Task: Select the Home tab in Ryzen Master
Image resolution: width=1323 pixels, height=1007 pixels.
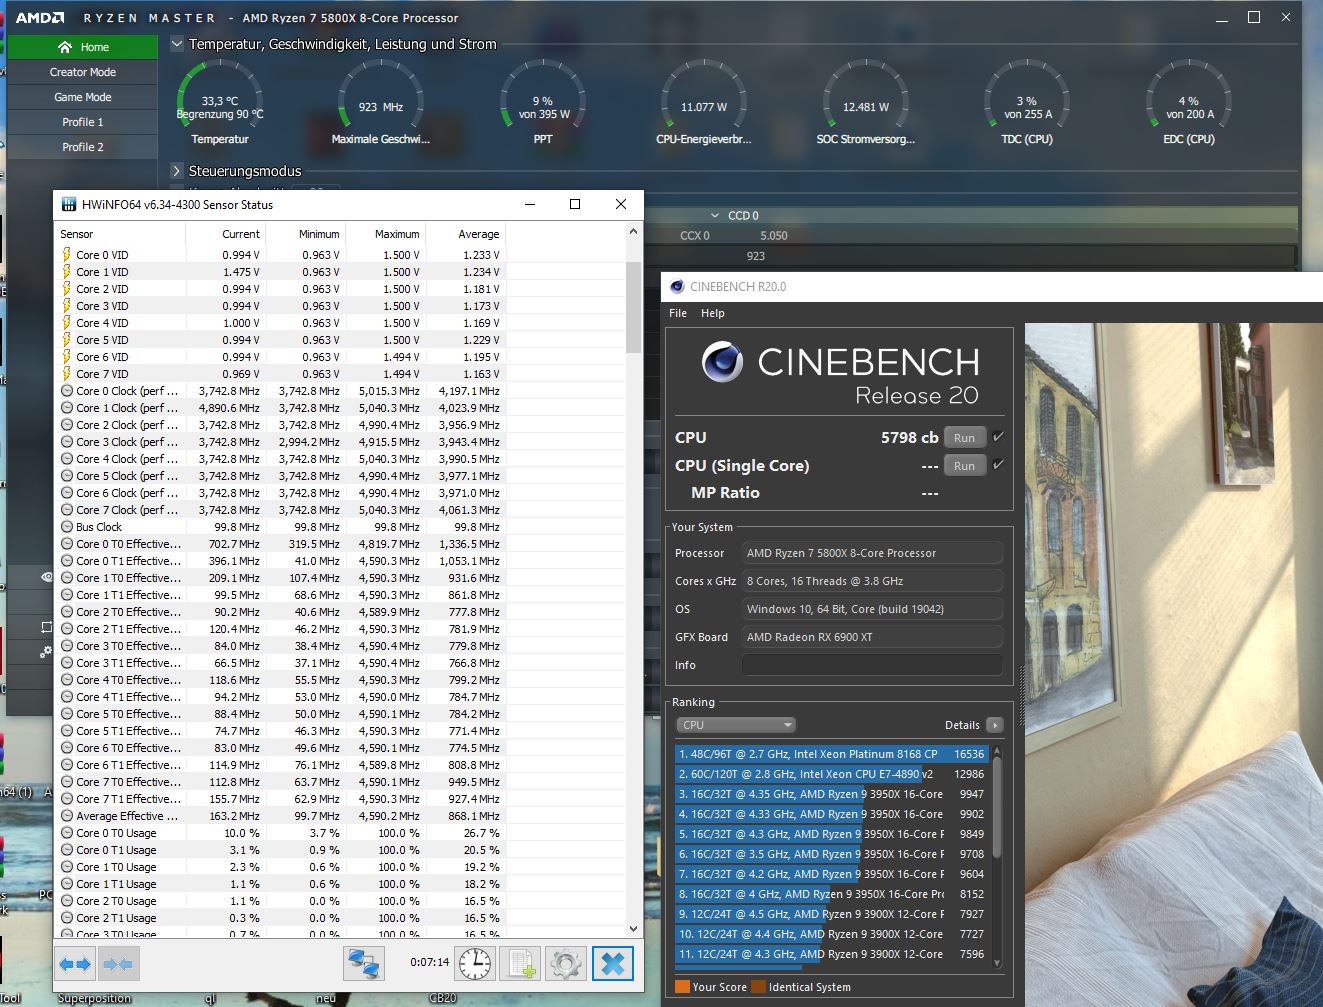Action: 83,47
